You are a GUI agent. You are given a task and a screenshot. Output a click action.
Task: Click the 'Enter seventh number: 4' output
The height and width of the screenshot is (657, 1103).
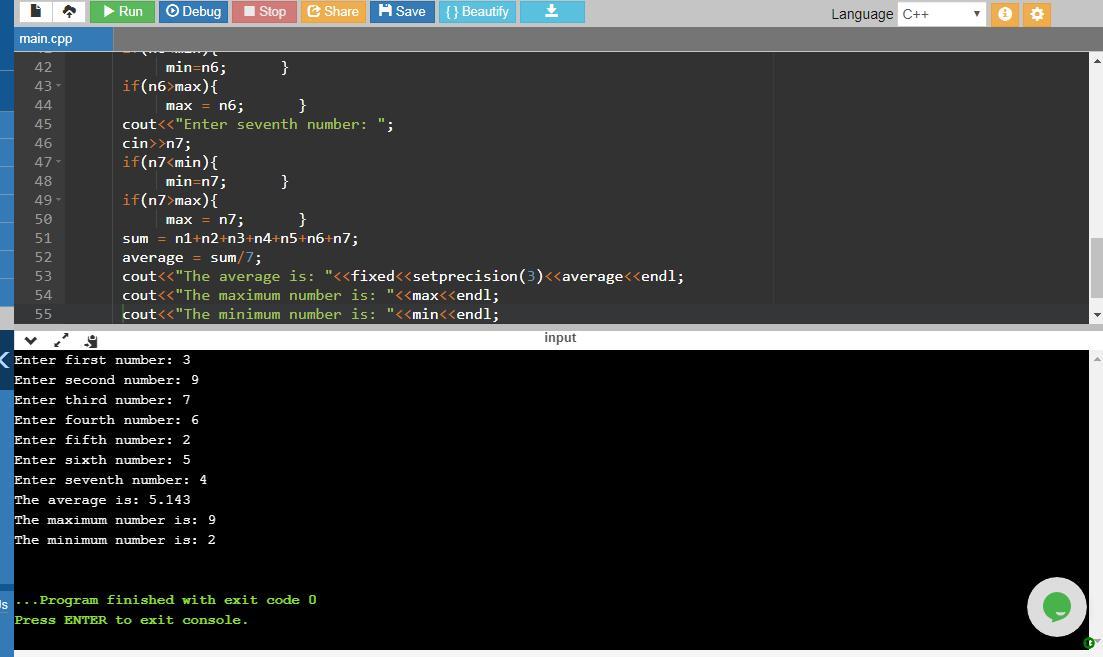click(110, 480)
